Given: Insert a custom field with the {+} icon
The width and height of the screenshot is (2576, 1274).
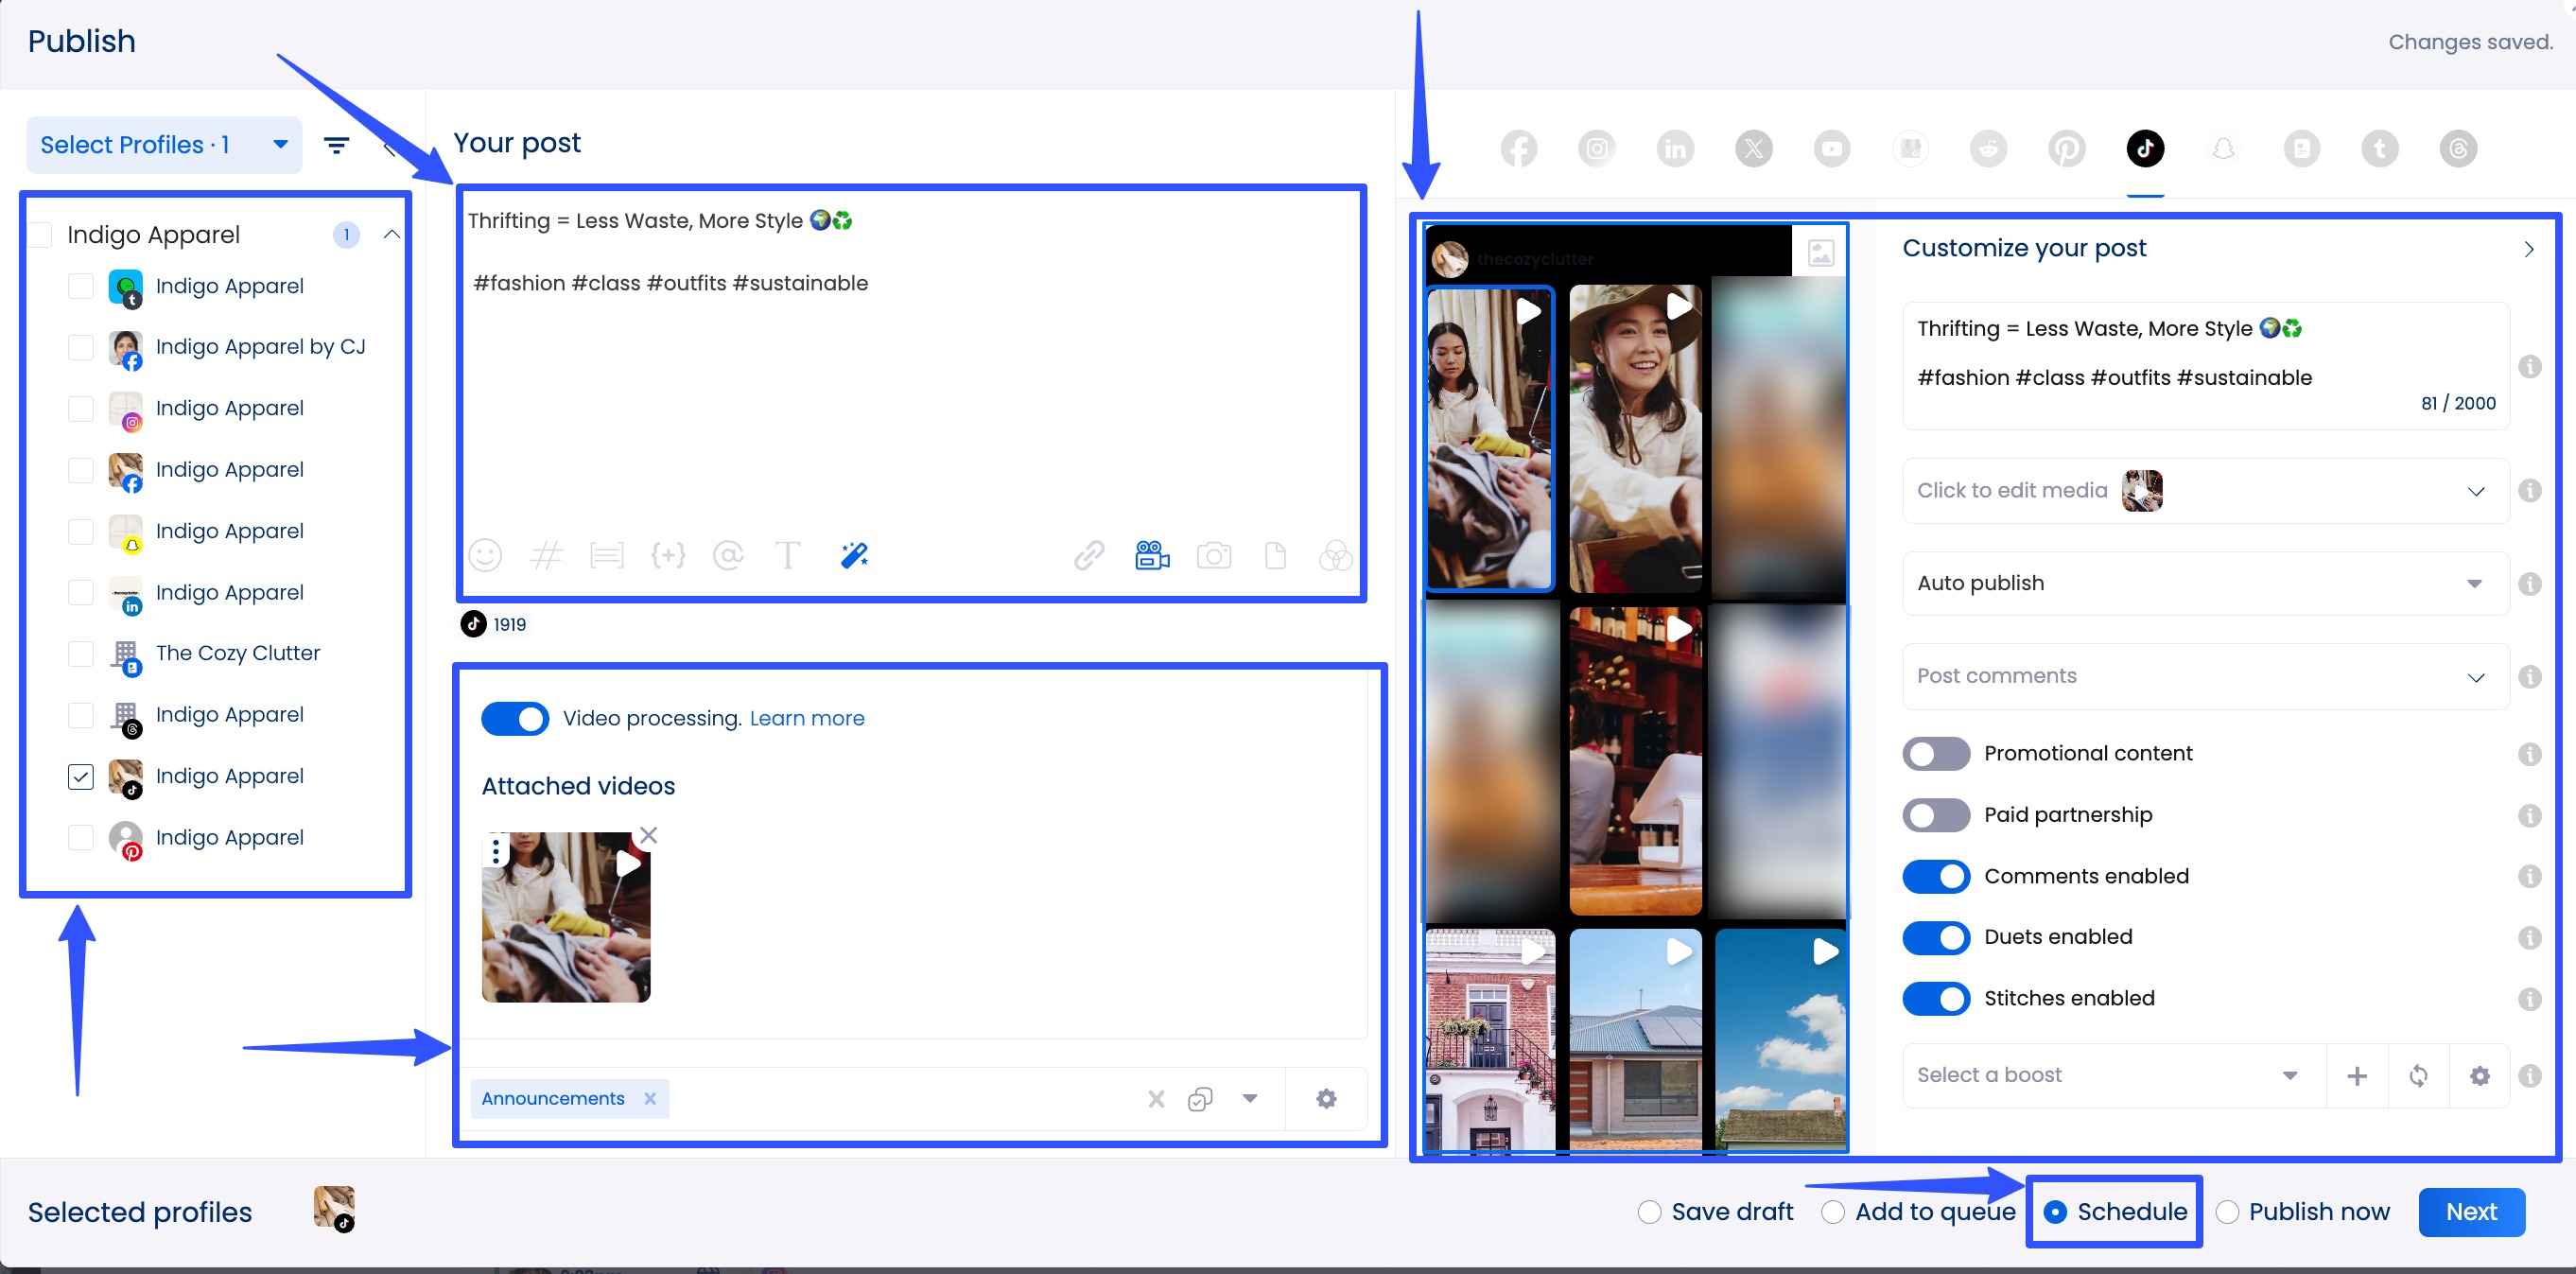Looking at the screenshot, I should (668, 556).
